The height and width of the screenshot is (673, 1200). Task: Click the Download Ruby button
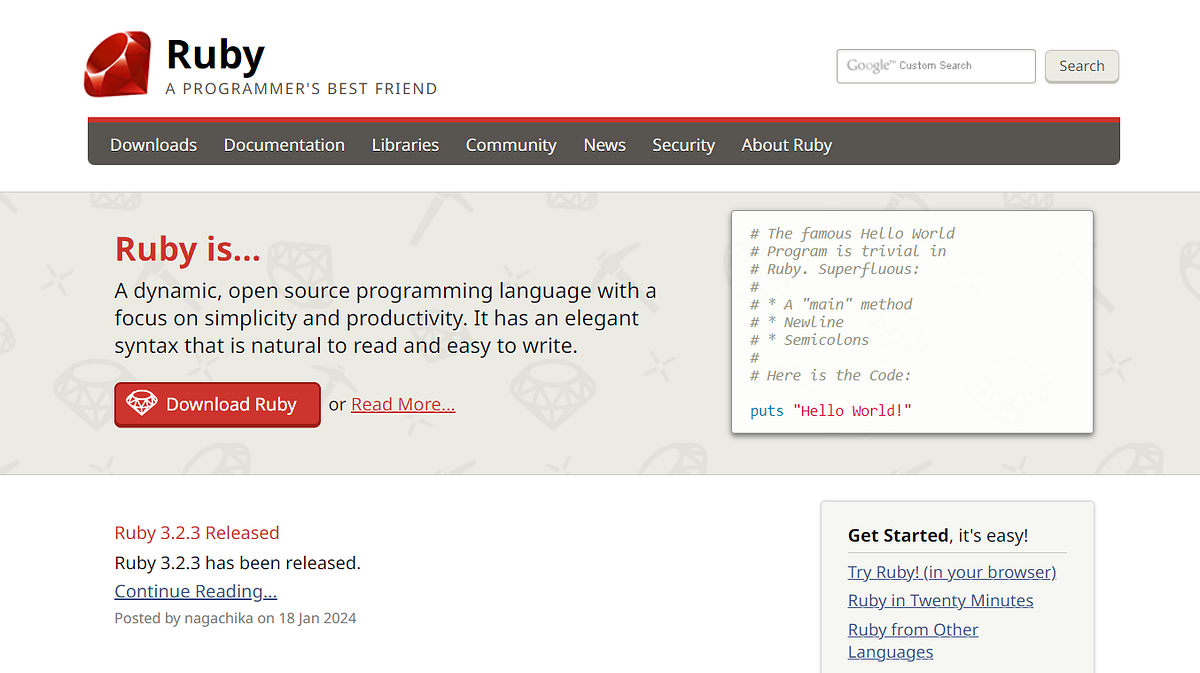(217, 404)
